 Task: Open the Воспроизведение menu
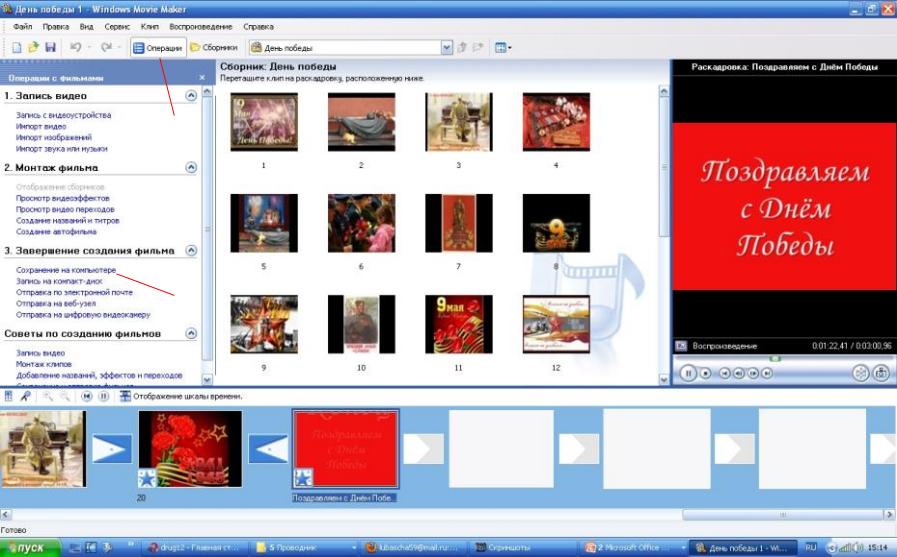tap(201, 27)
